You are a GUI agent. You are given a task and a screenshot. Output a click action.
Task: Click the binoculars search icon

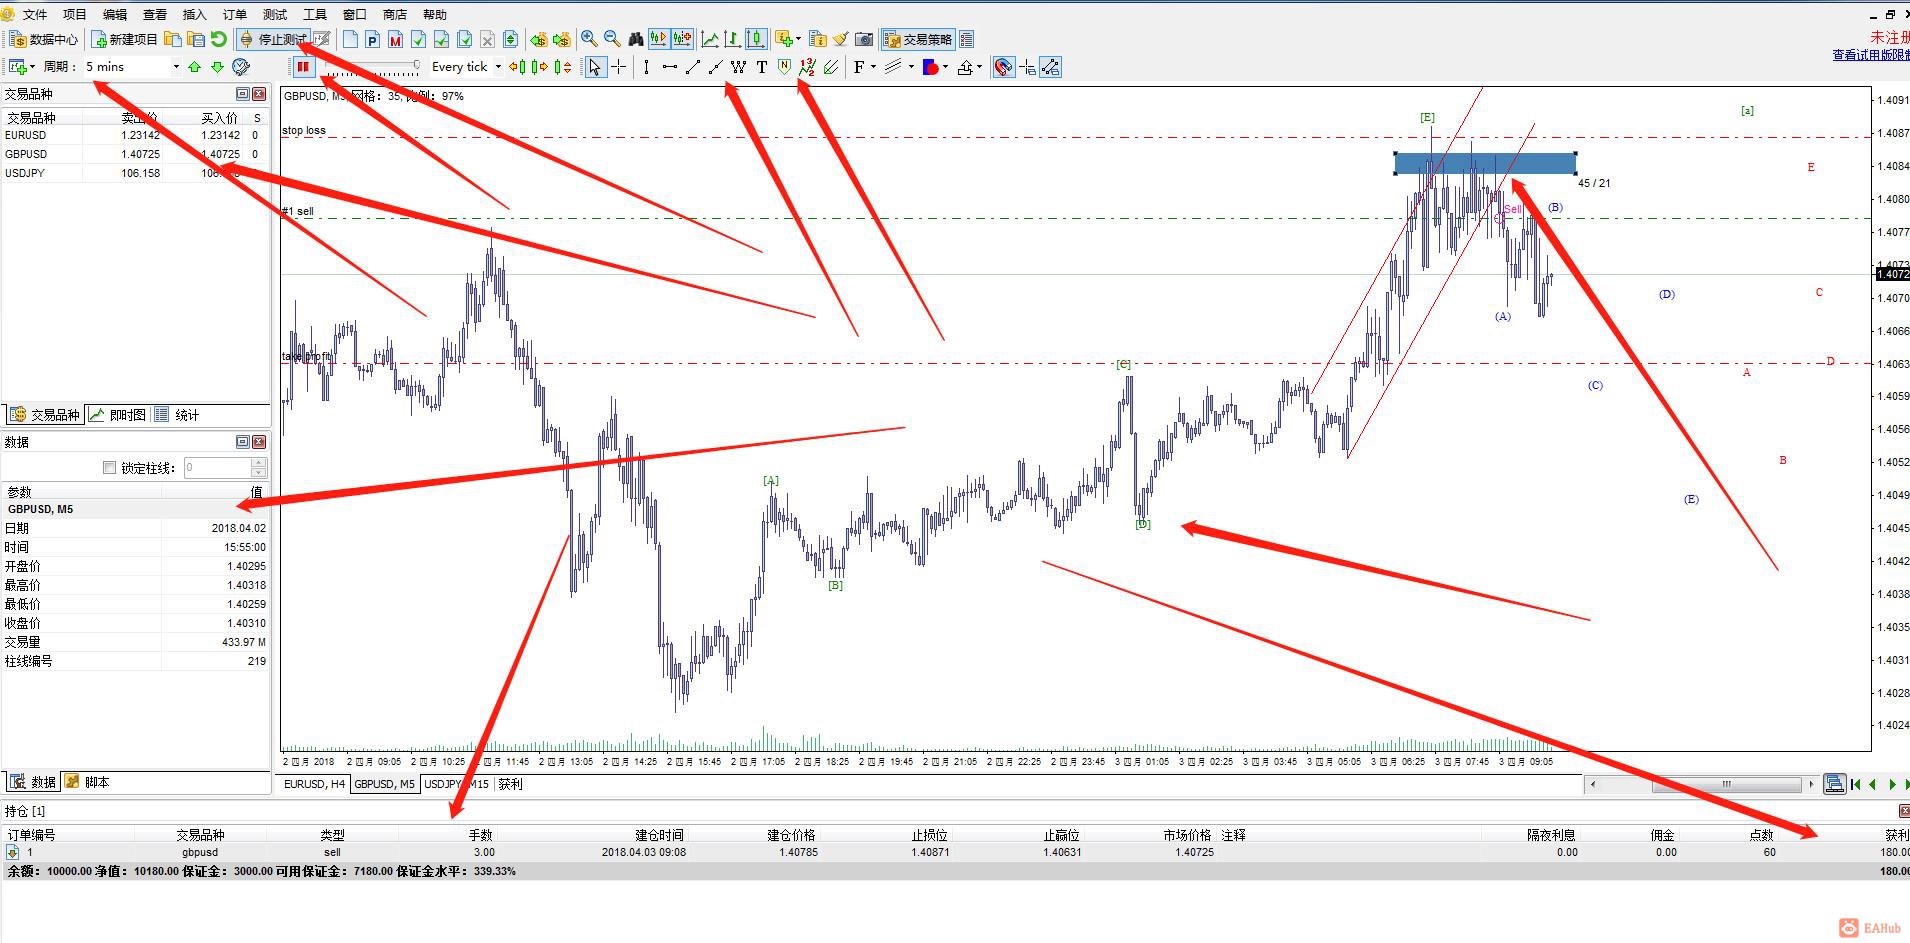[x=636, y=39]
